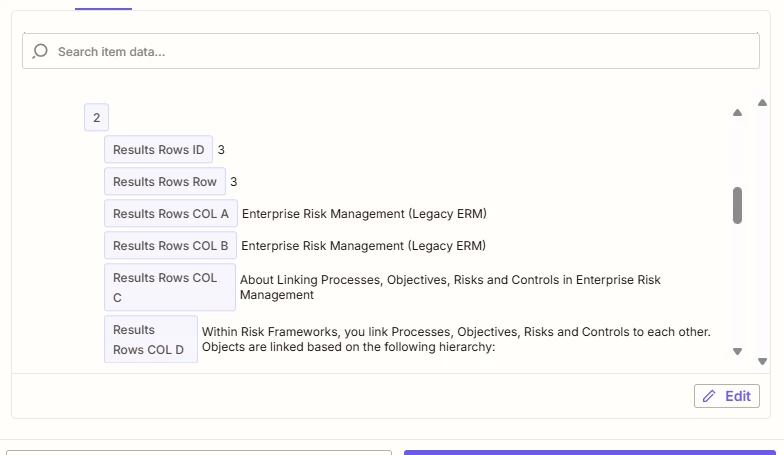This screenshot has width=784, height=455.
Task: Click the Within Risk Frameworks text value
Action: pos(456,339)
